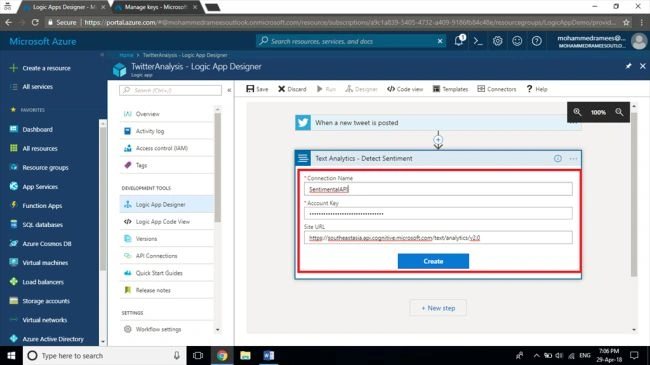The height and width of the screenshot is (365, 650).
Task: Reload the browser page
Action: click(35, 22)
